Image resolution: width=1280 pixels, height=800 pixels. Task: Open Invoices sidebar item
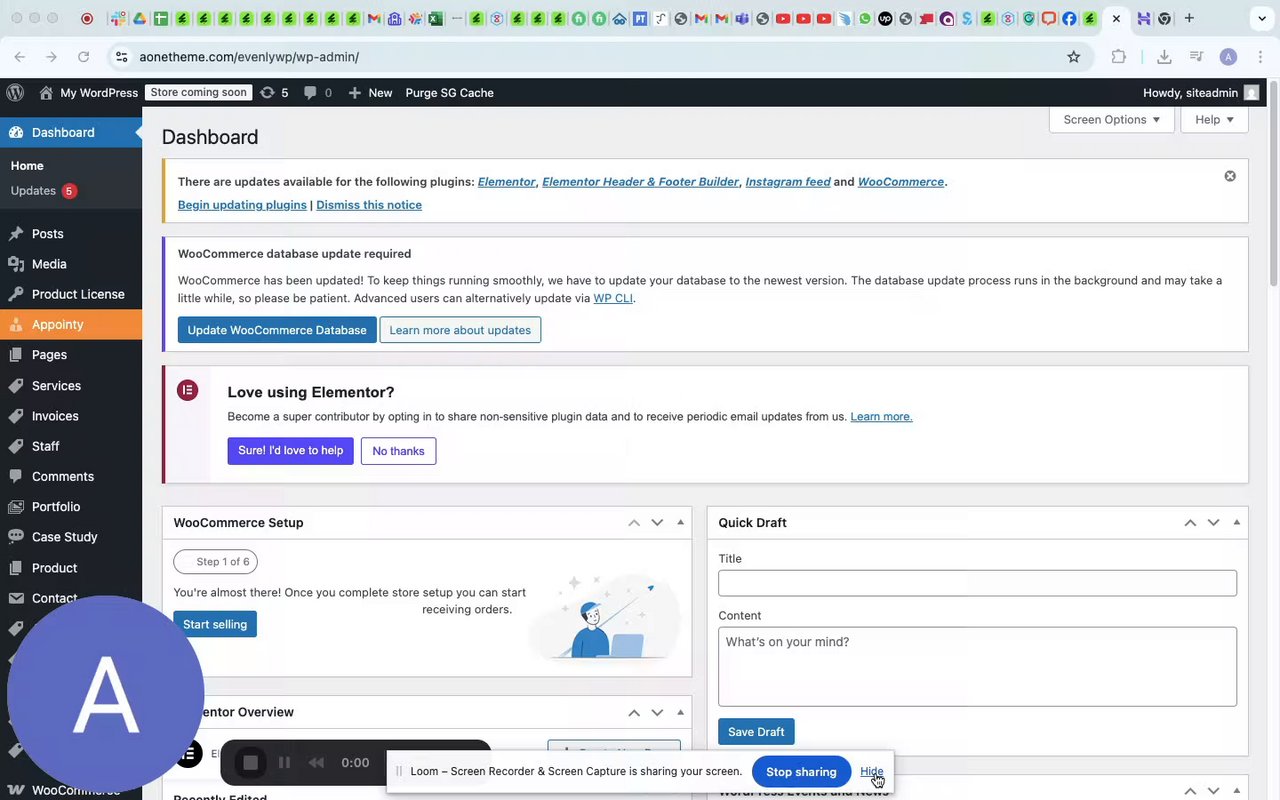(x=71, y=416)
